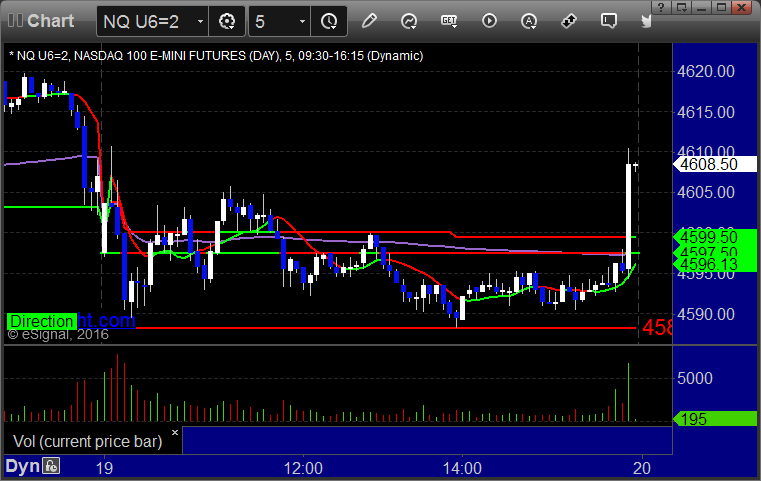Click the 4615.00 price axis label
Viewport: 761px width, 481px height.
(706, 112)
